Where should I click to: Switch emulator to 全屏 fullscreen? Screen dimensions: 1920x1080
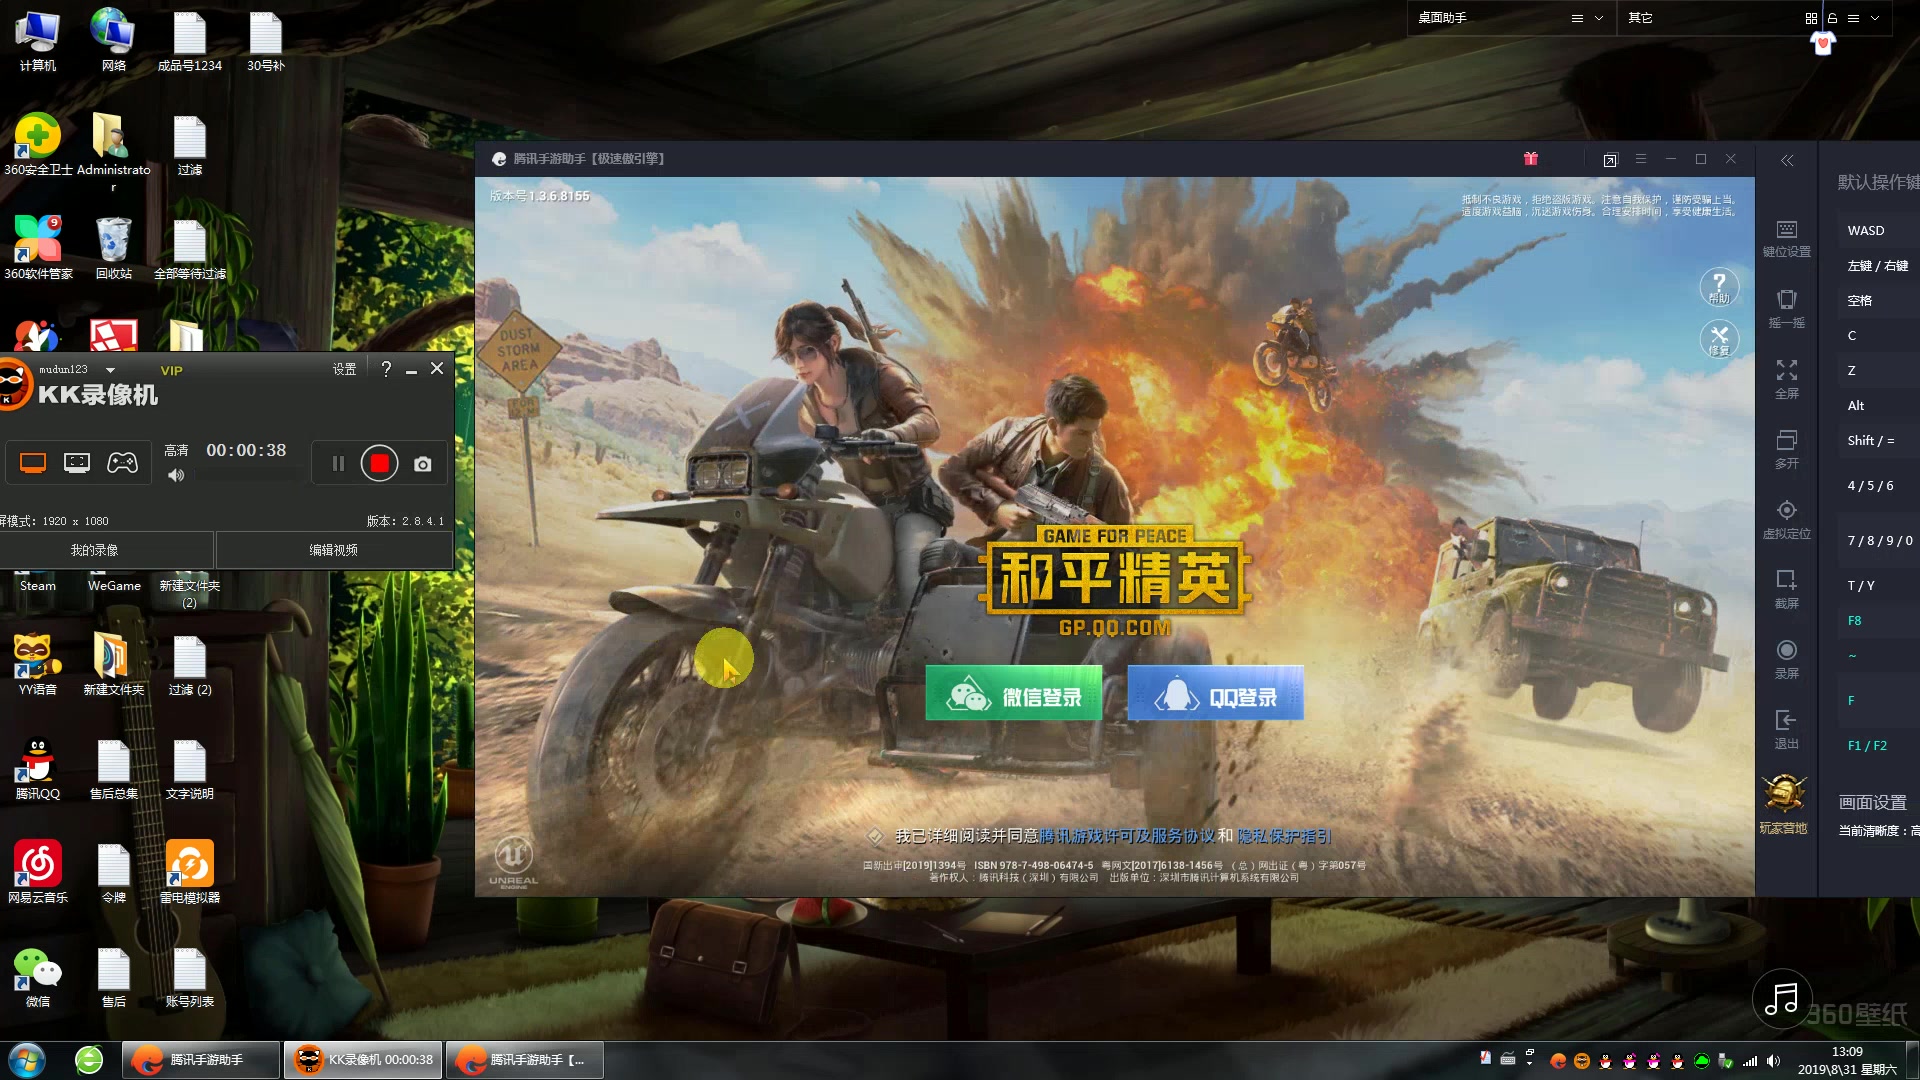(1786, 379)
